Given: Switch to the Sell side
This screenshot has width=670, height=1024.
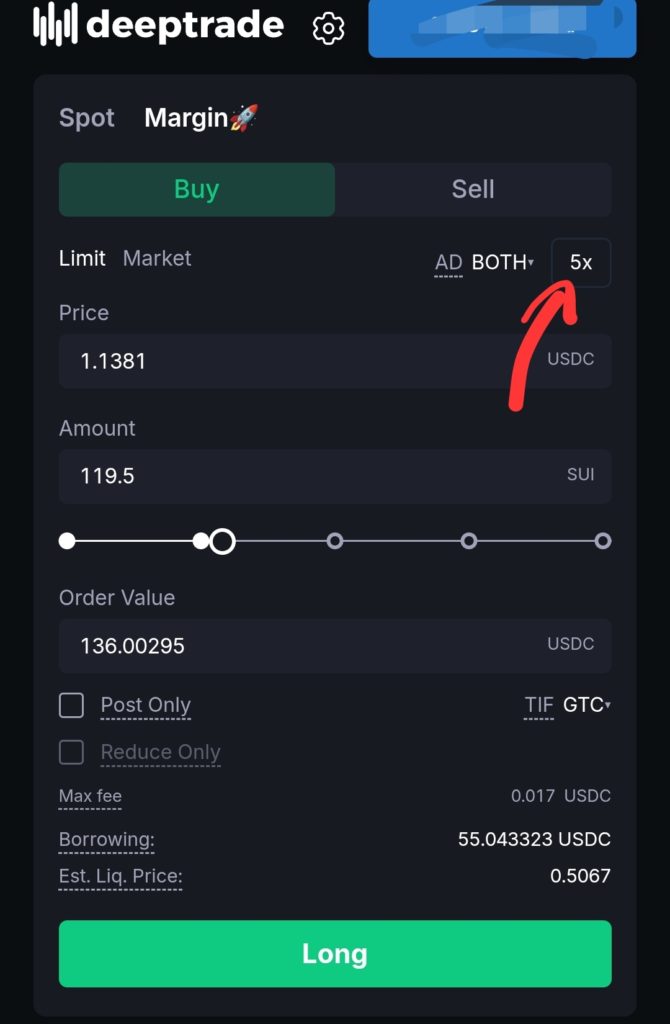Looking at the screenshot, I should pos(473,190).
